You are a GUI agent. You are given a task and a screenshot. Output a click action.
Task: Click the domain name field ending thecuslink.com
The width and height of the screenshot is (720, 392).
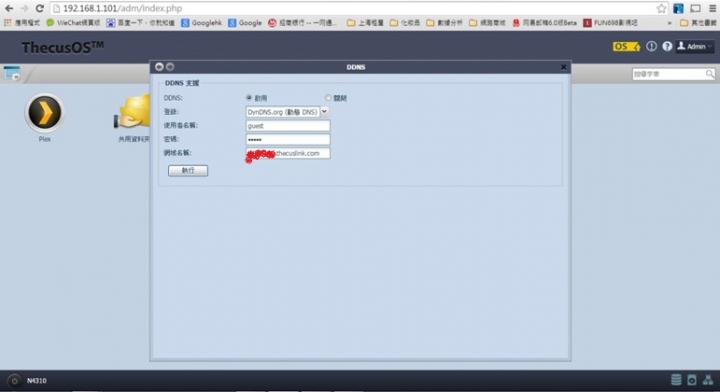click(x=288, y=153)
